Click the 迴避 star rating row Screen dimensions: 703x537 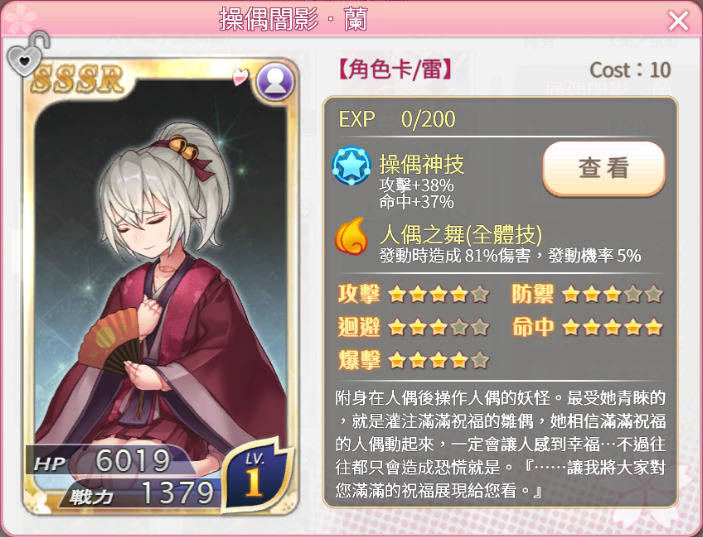(x=413, y=327)
